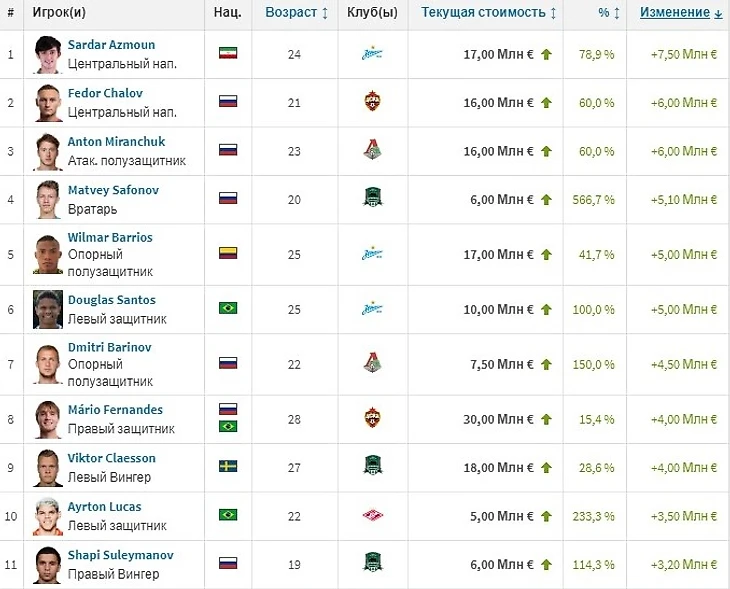Open Shapi Suleymanov player link
The width and height of the screenshot is (730, 589).
pos(120,555)
